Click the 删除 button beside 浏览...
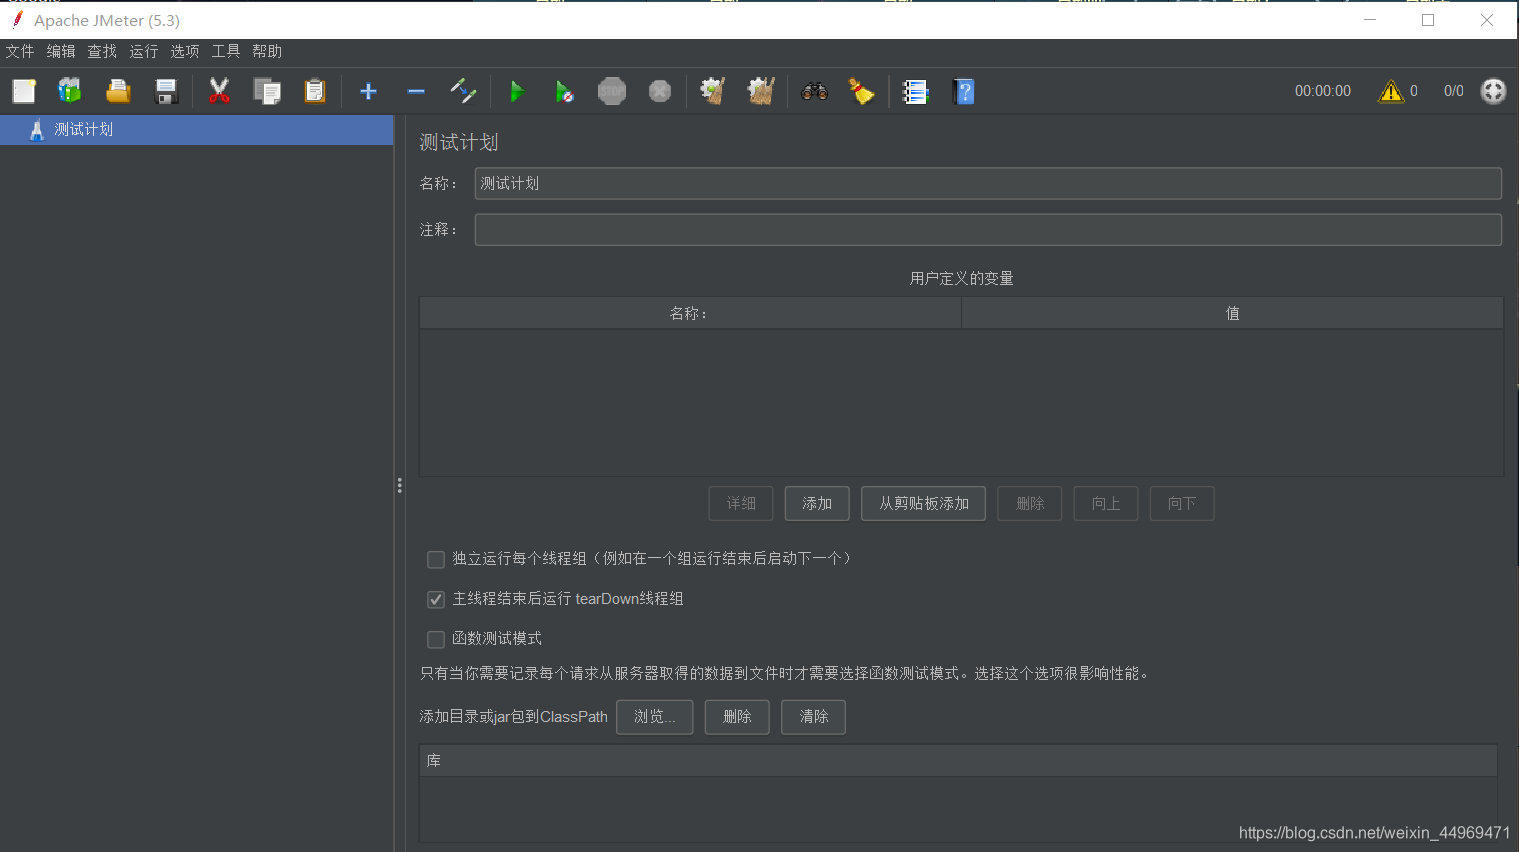1519x852 pixels. (x=737, y=717)
